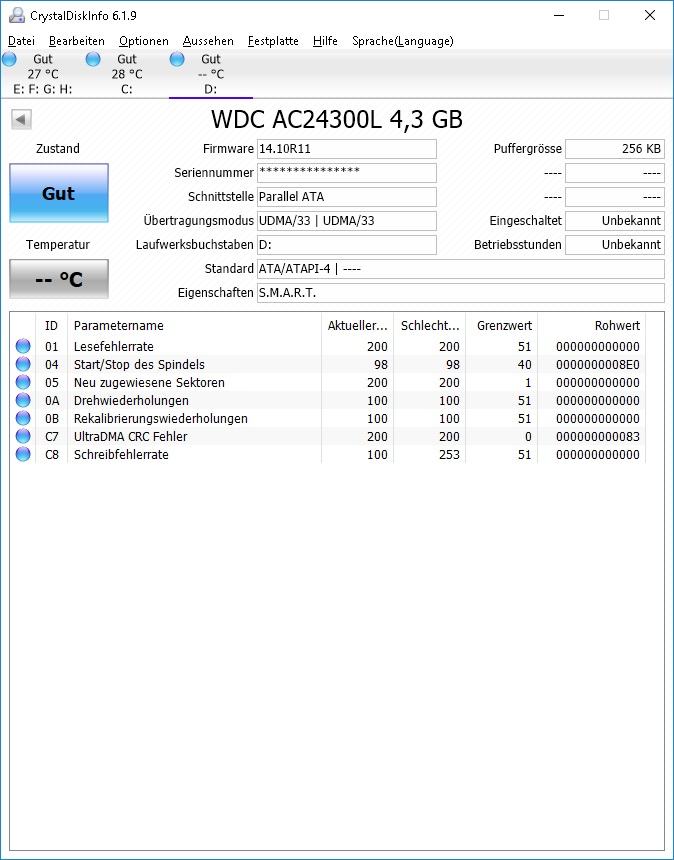674x860 pixels.
Task: Minimize the CrystalDiskInfo window
Action: coord(559,15)
